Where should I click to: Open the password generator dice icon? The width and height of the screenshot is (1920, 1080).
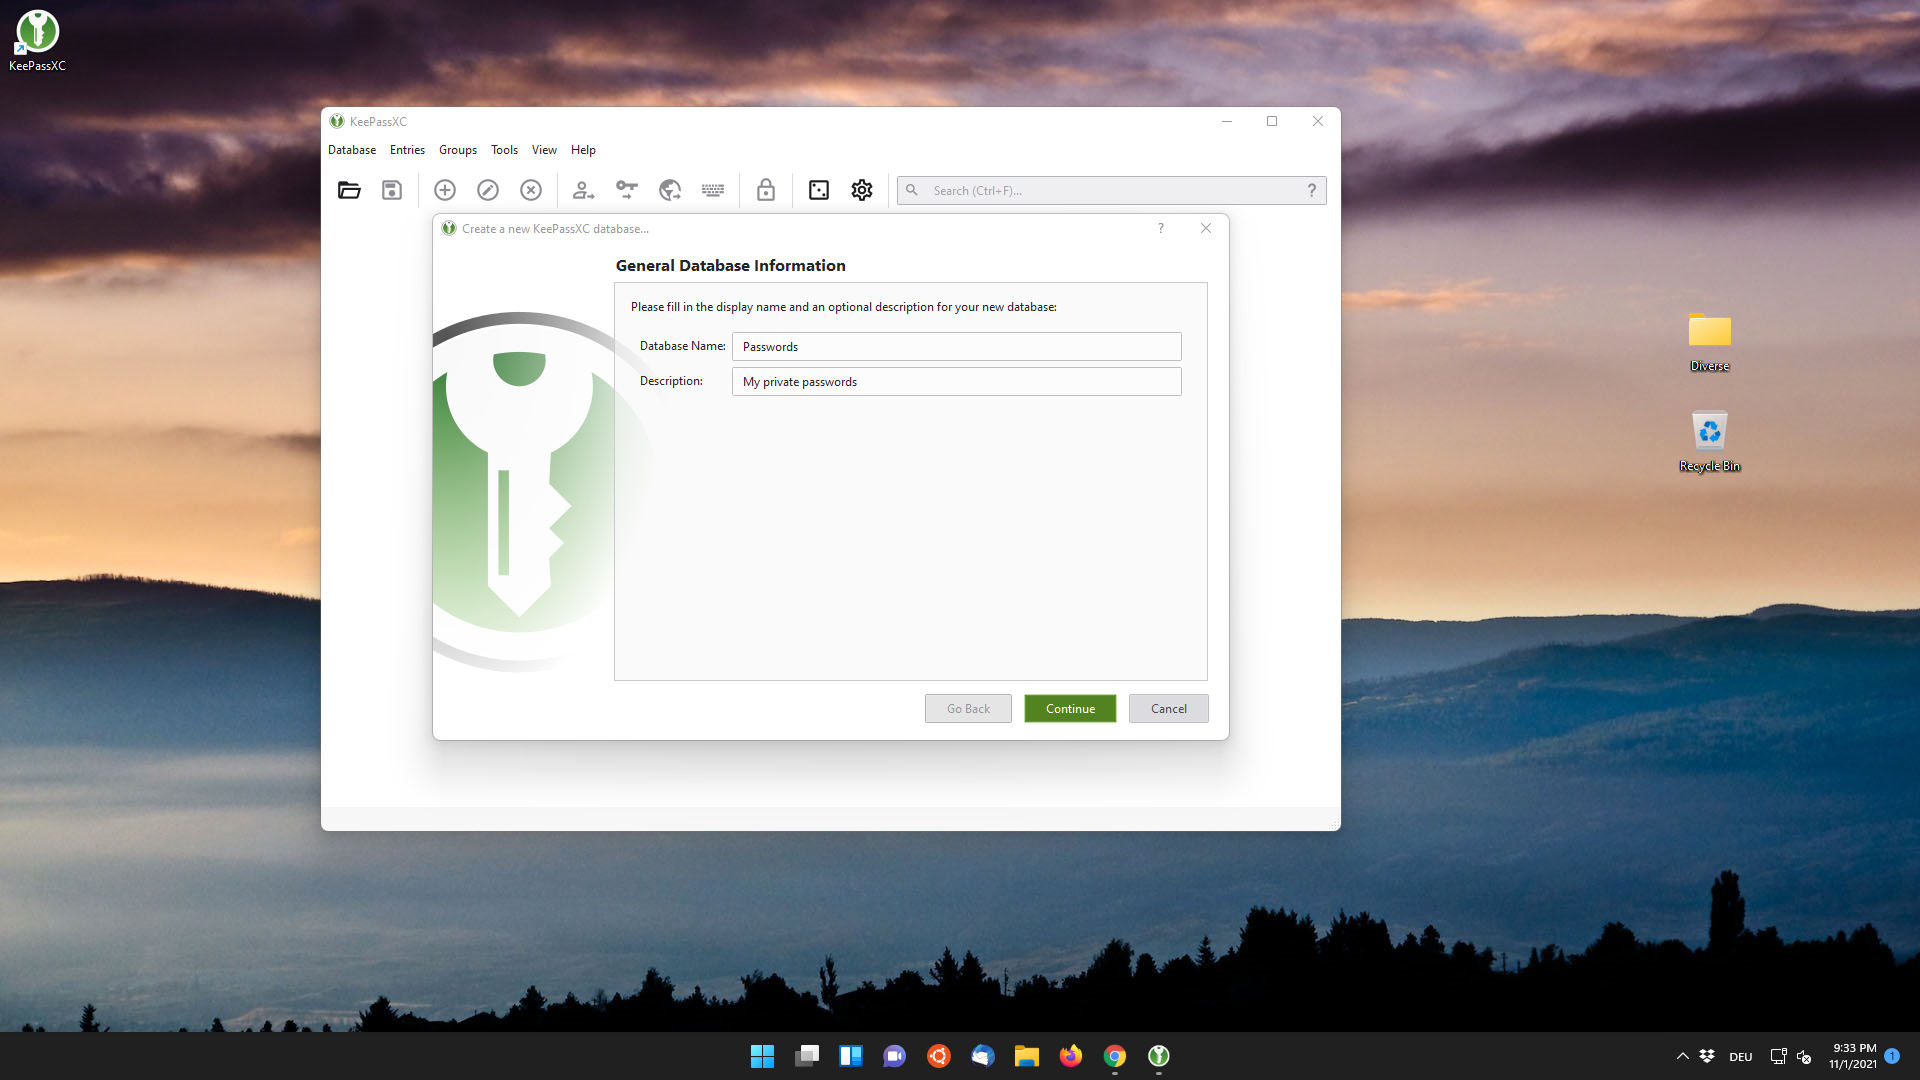coord(819,190)
